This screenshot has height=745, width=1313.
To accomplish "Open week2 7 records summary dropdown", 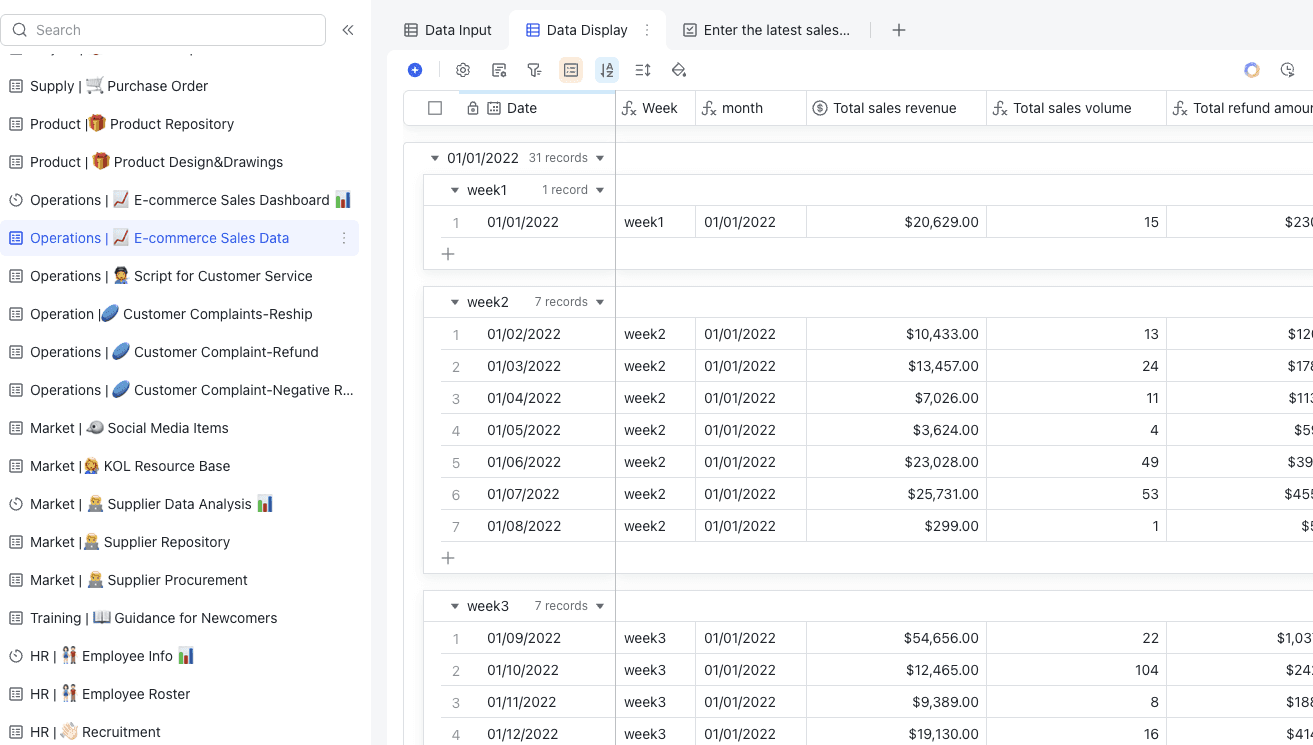I will 600,302.
